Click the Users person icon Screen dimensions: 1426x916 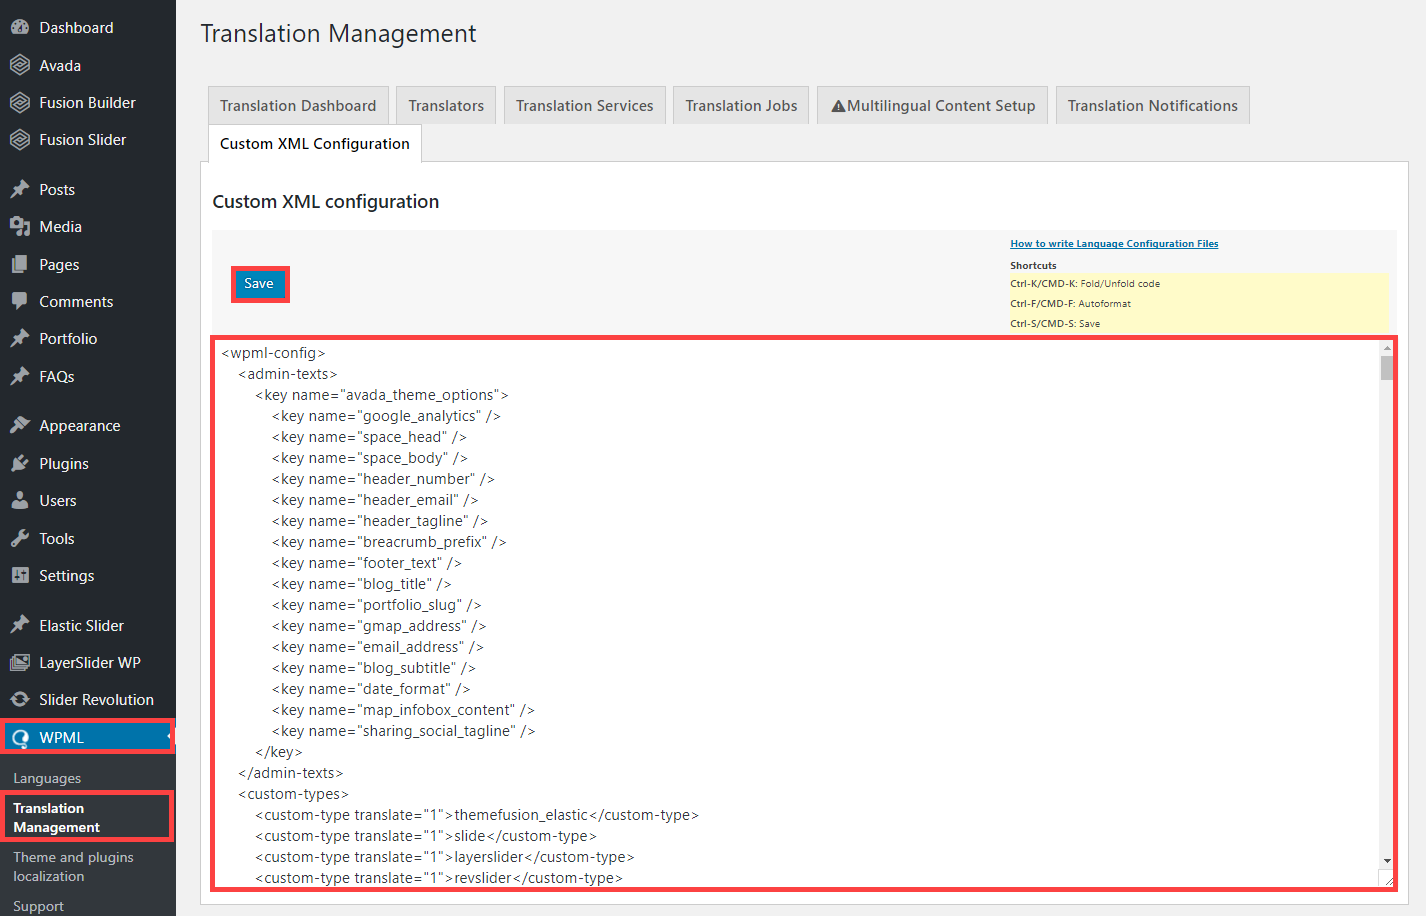click(x=20, y=500)
